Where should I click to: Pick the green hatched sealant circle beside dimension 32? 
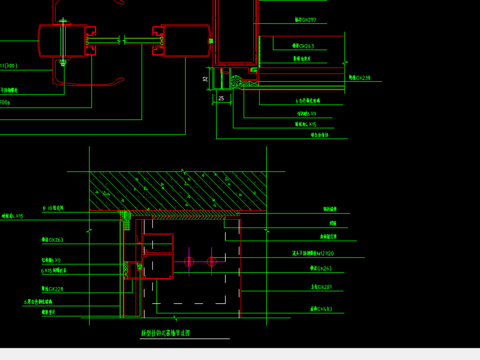(x=236, y=82)
